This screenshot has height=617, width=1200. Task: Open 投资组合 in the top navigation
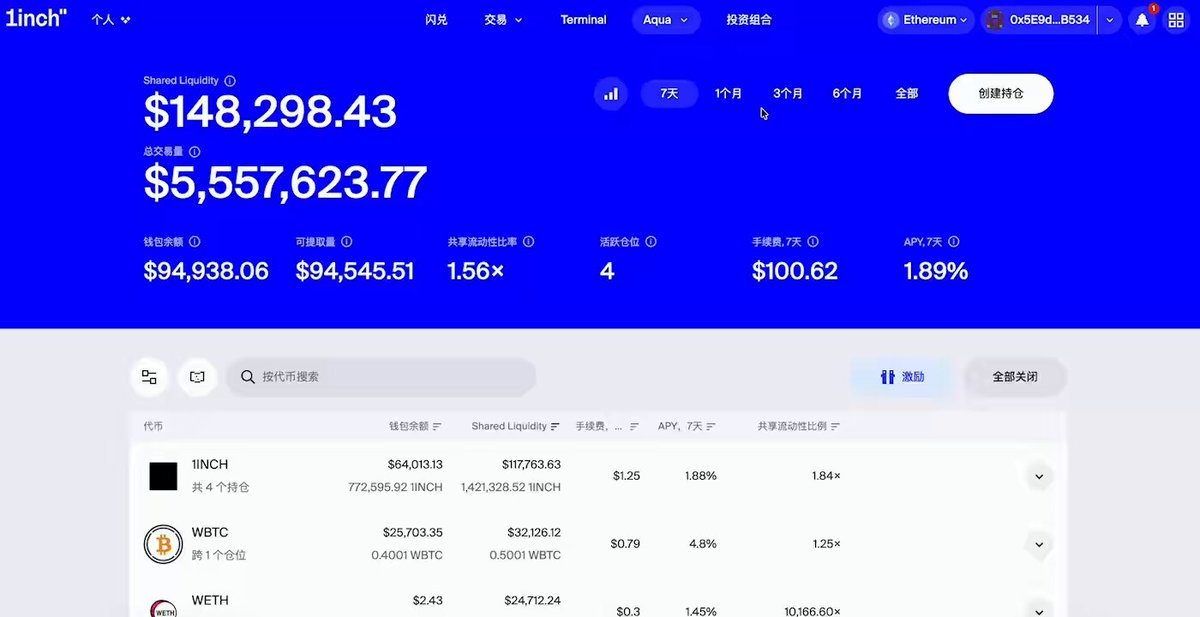749,20
